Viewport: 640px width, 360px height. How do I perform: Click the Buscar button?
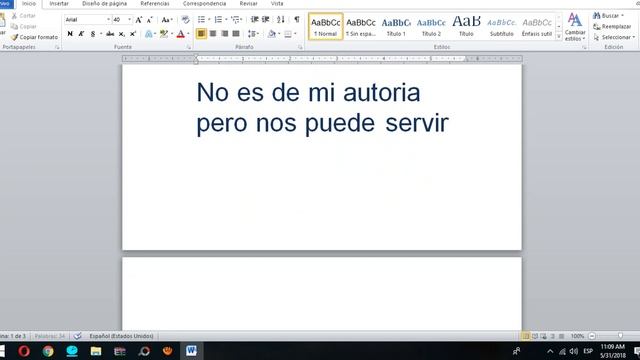(609, 16)
